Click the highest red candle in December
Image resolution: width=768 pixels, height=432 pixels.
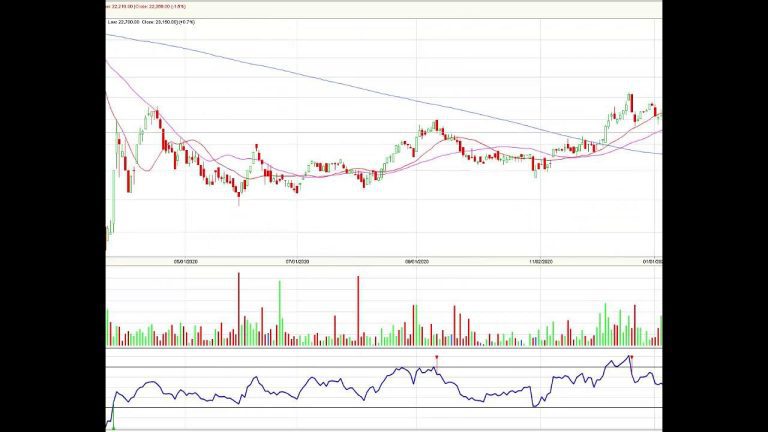[632, 103]
